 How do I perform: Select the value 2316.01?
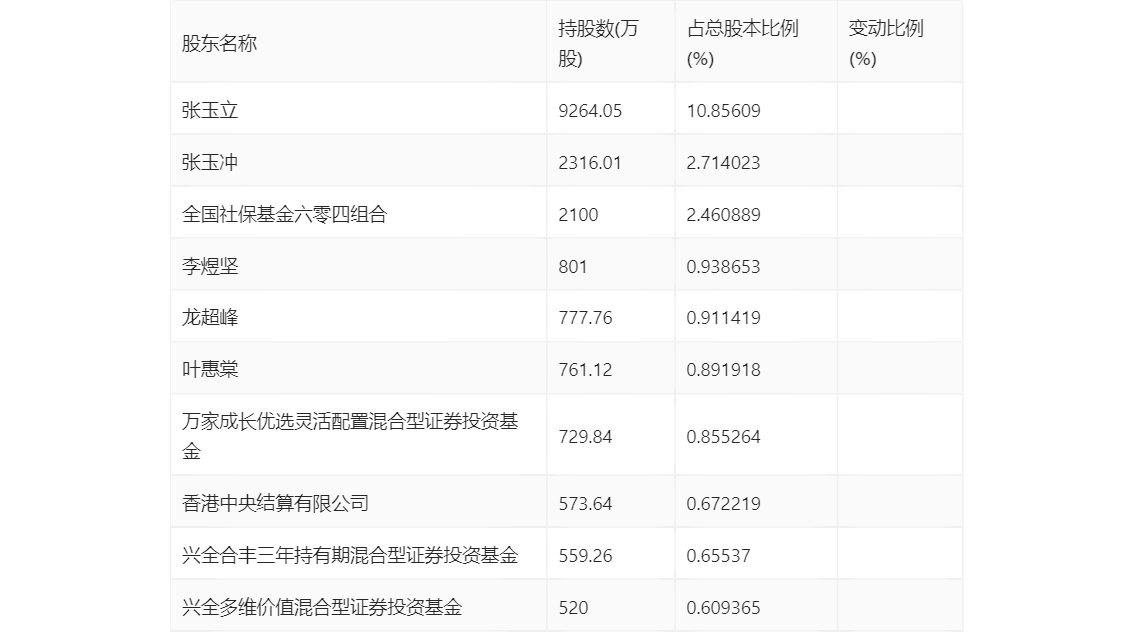589,163
